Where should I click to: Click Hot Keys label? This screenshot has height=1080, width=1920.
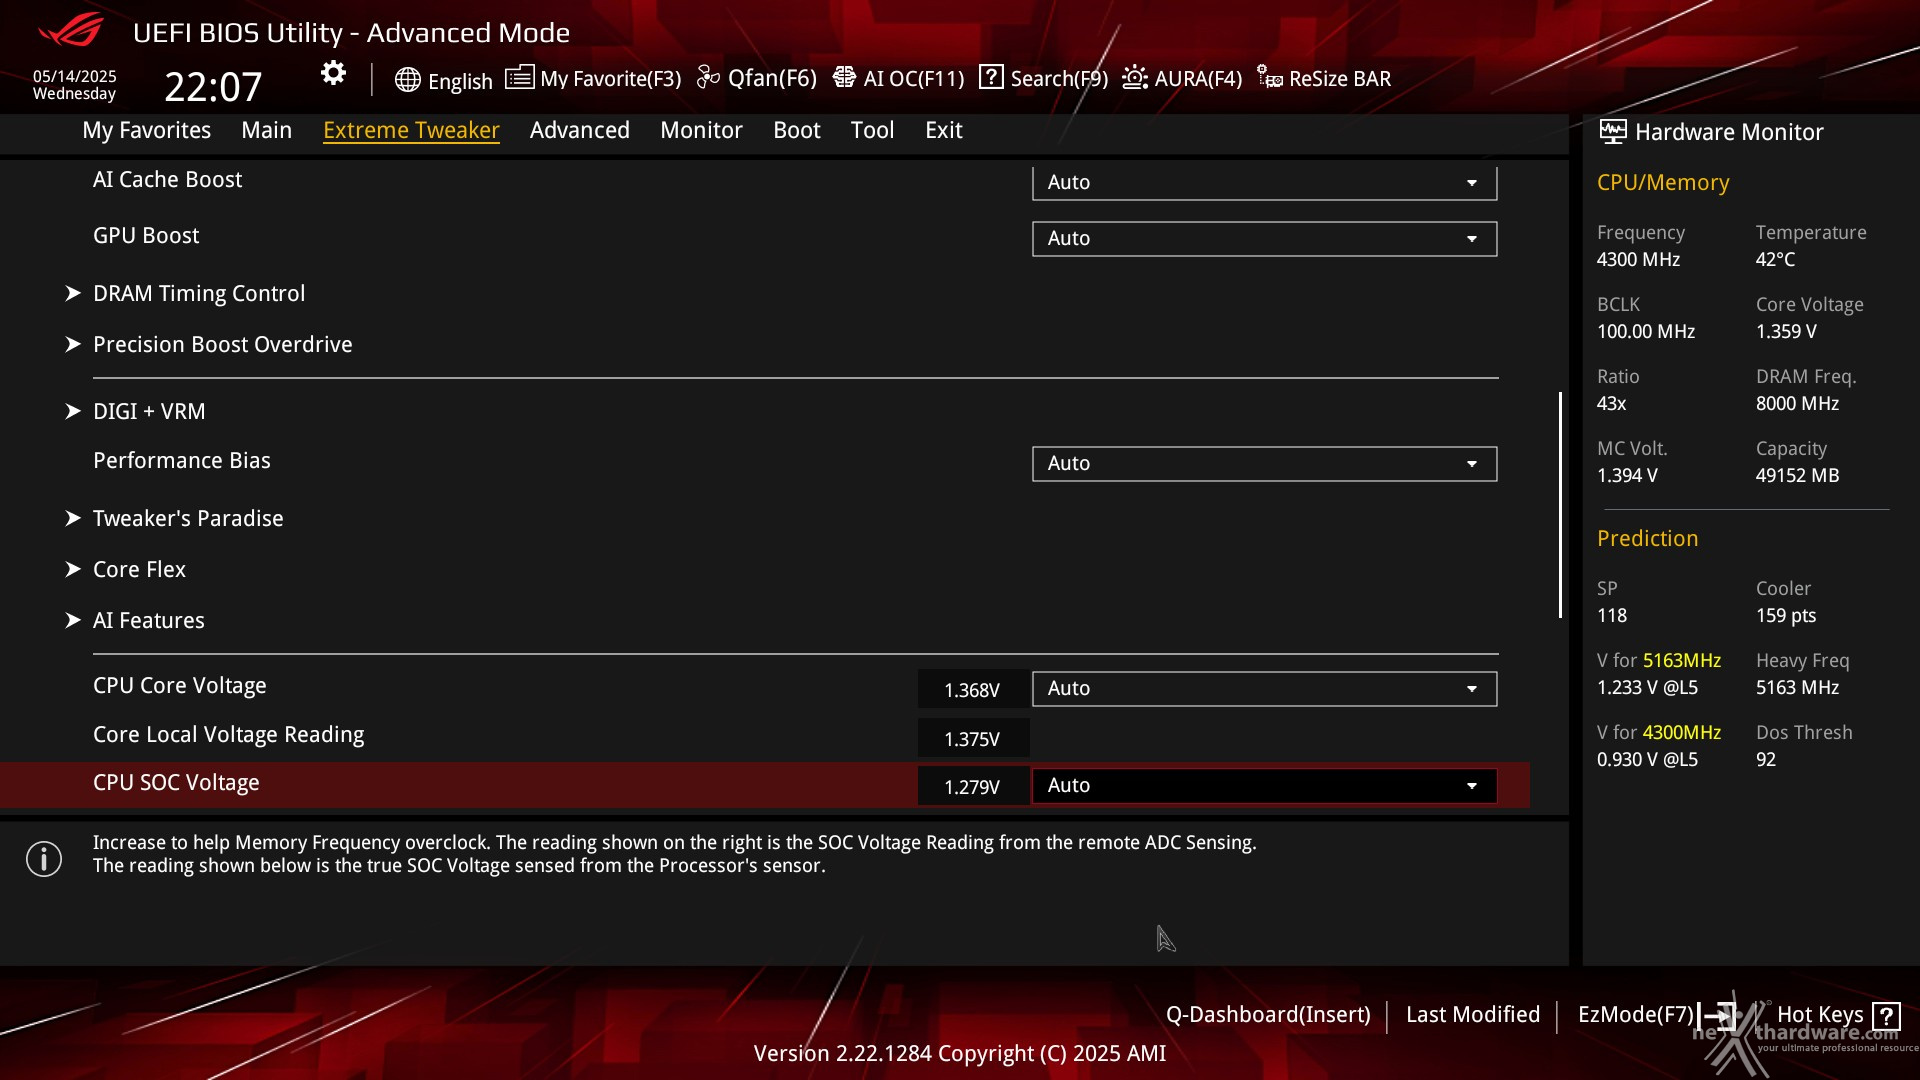pos(1820,1015)
